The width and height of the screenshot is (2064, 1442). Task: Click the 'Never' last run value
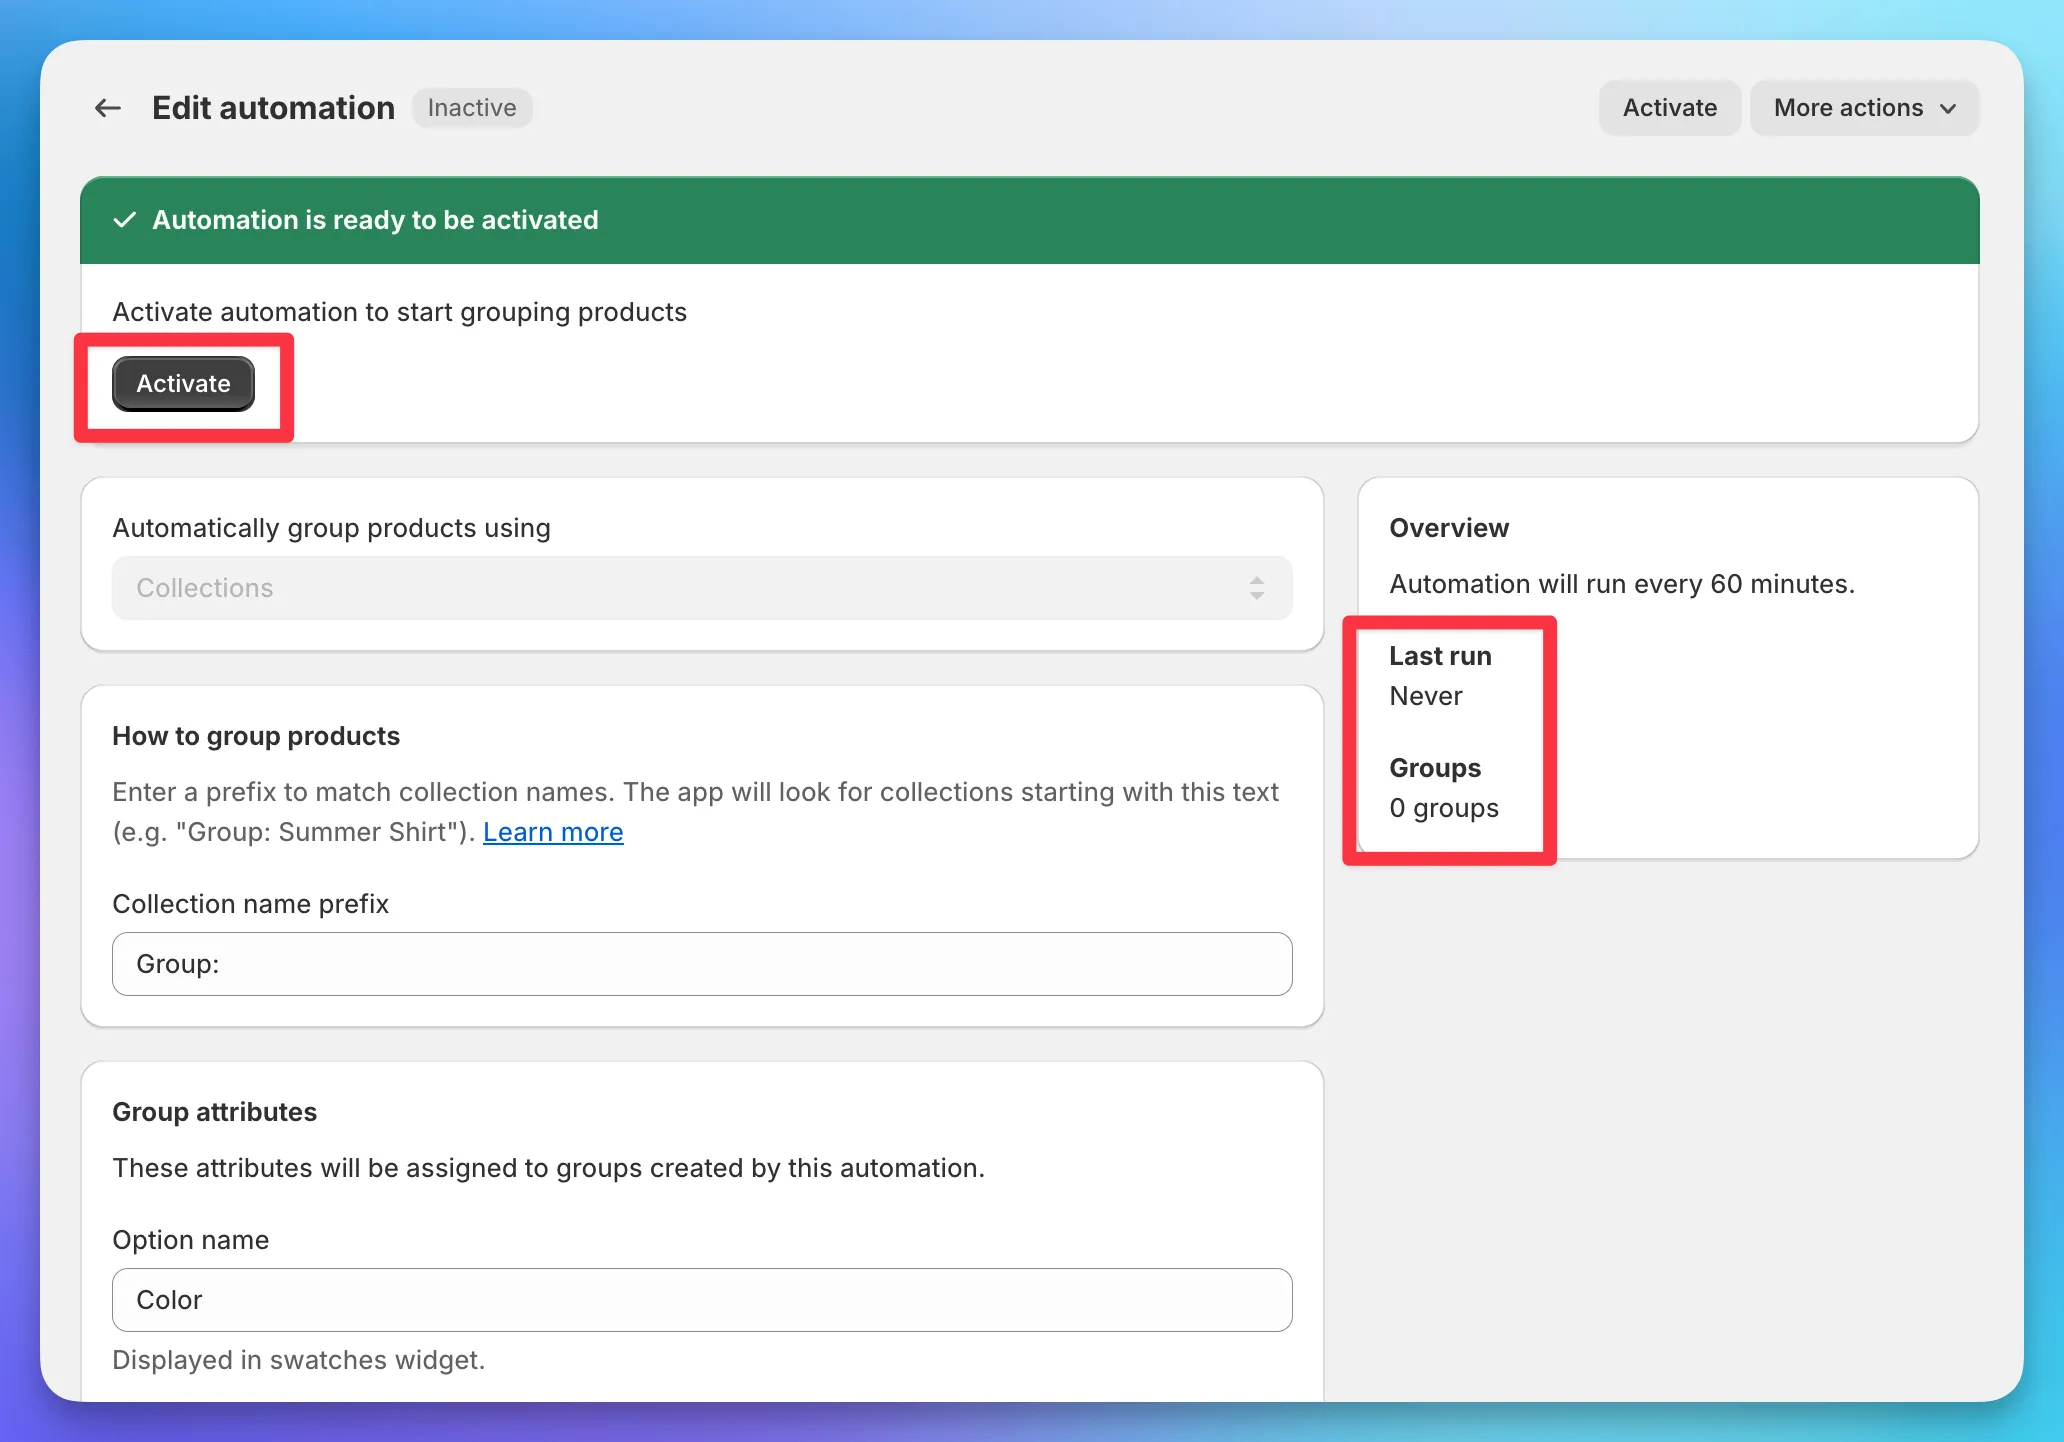point(1426,696)
